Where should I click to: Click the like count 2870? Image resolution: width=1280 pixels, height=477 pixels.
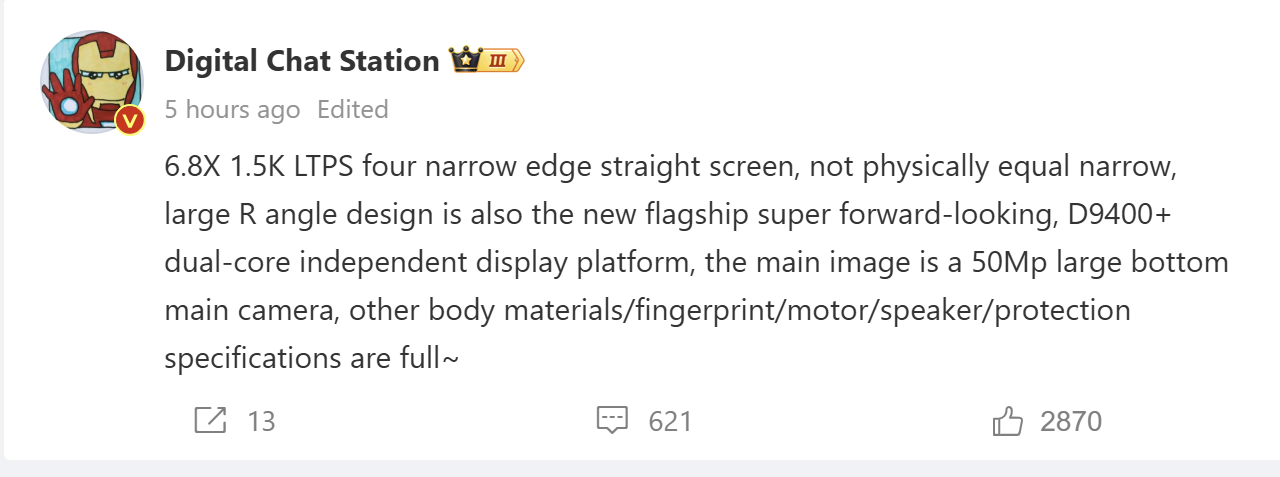(x=1070, y=421)
